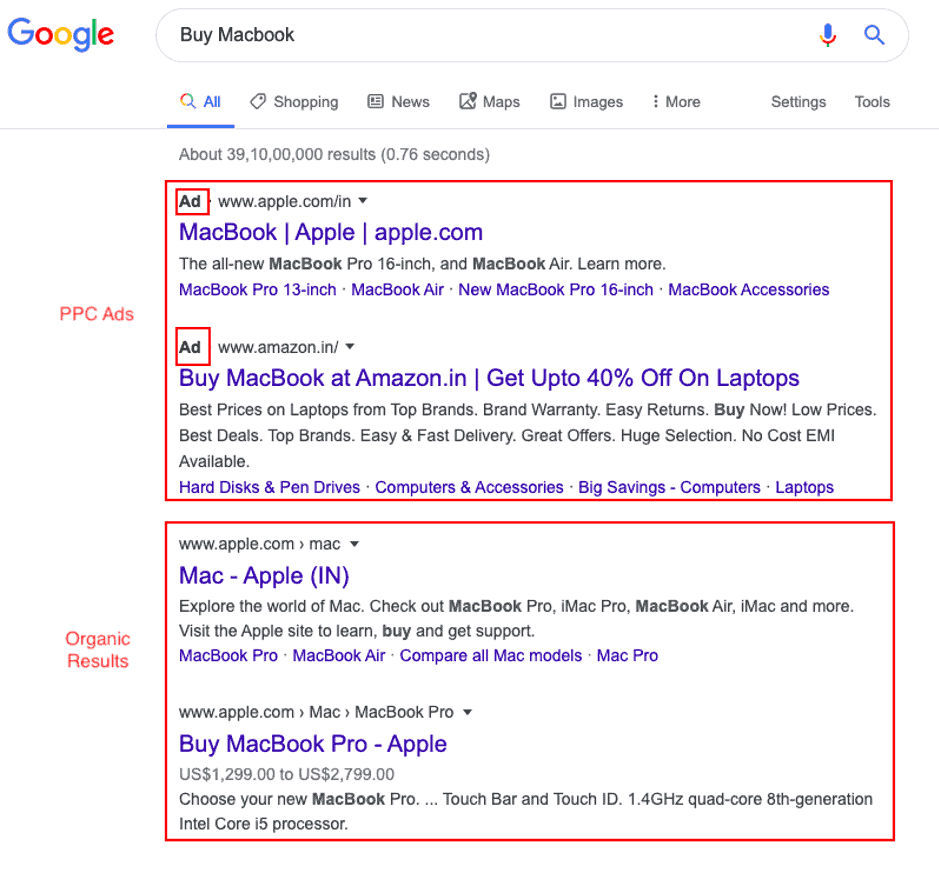Image resolution: width=939 pixels, height=872 pixels.
Task: Click the Shopping tag icon
Action: (258, 101)
